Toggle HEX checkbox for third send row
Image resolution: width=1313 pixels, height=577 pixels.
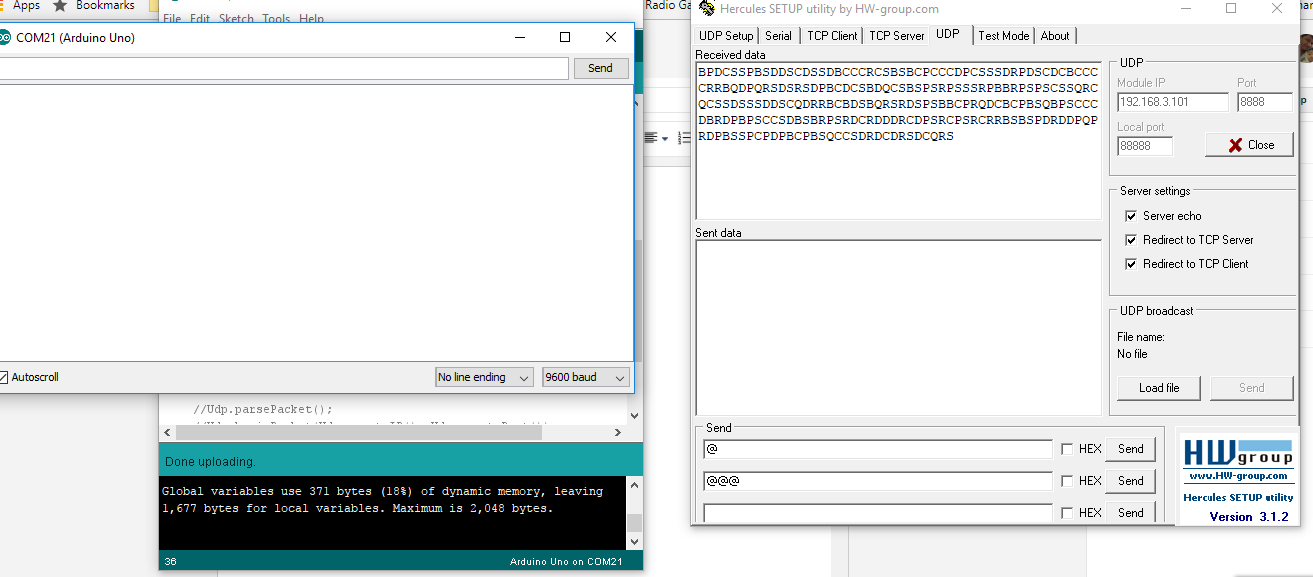(1067, 513)
